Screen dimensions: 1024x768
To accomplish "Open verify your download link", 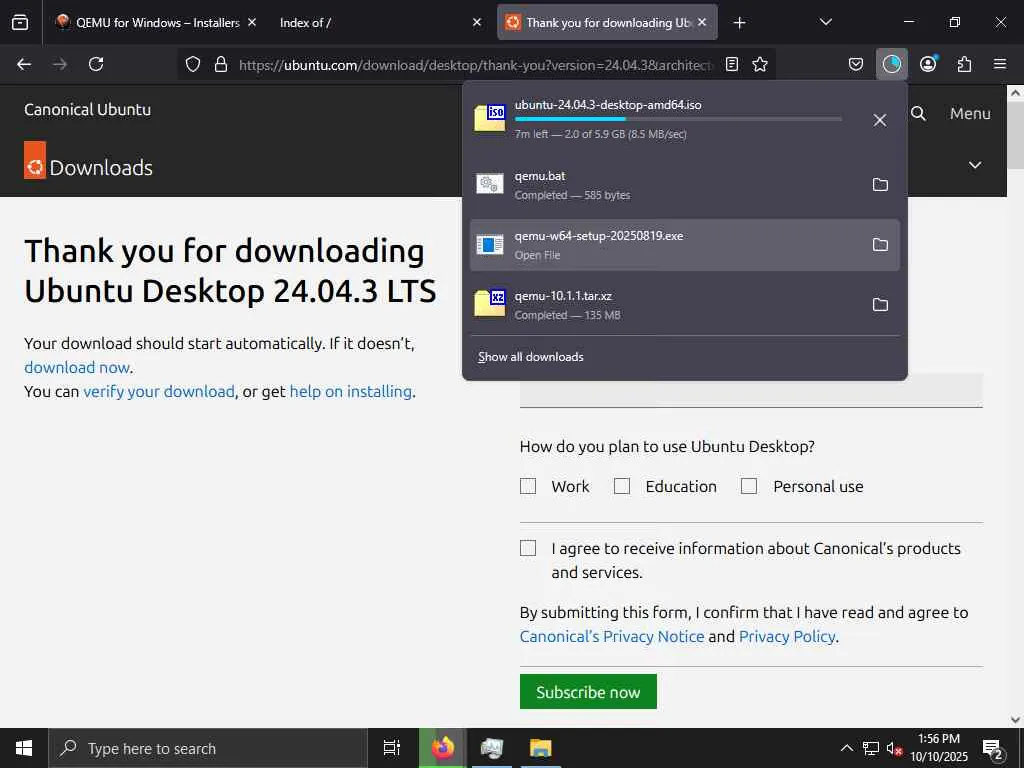I will [159, 392].
